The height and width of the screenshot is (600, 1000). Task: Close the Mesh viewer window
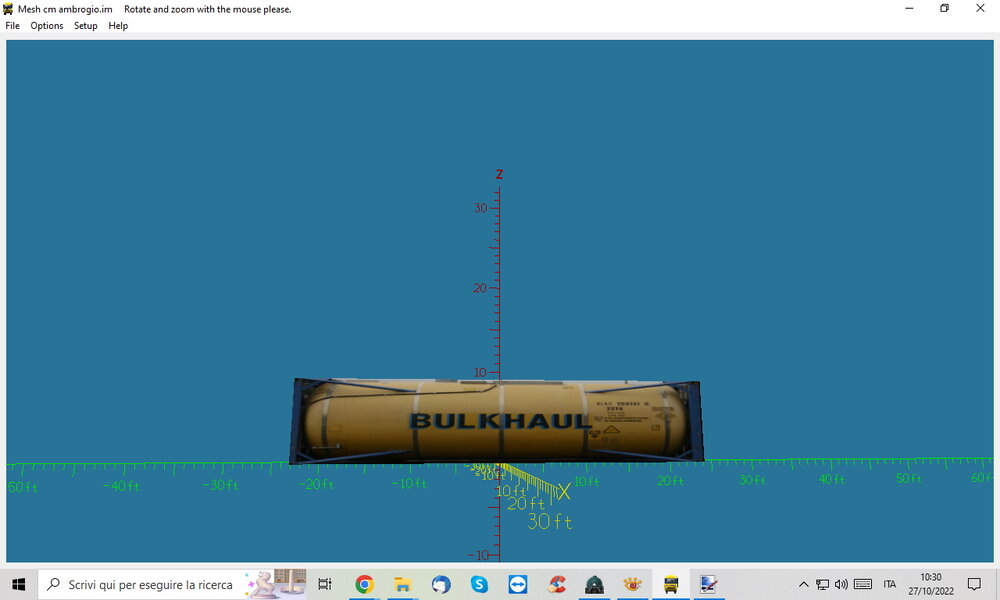click(980, 8)
